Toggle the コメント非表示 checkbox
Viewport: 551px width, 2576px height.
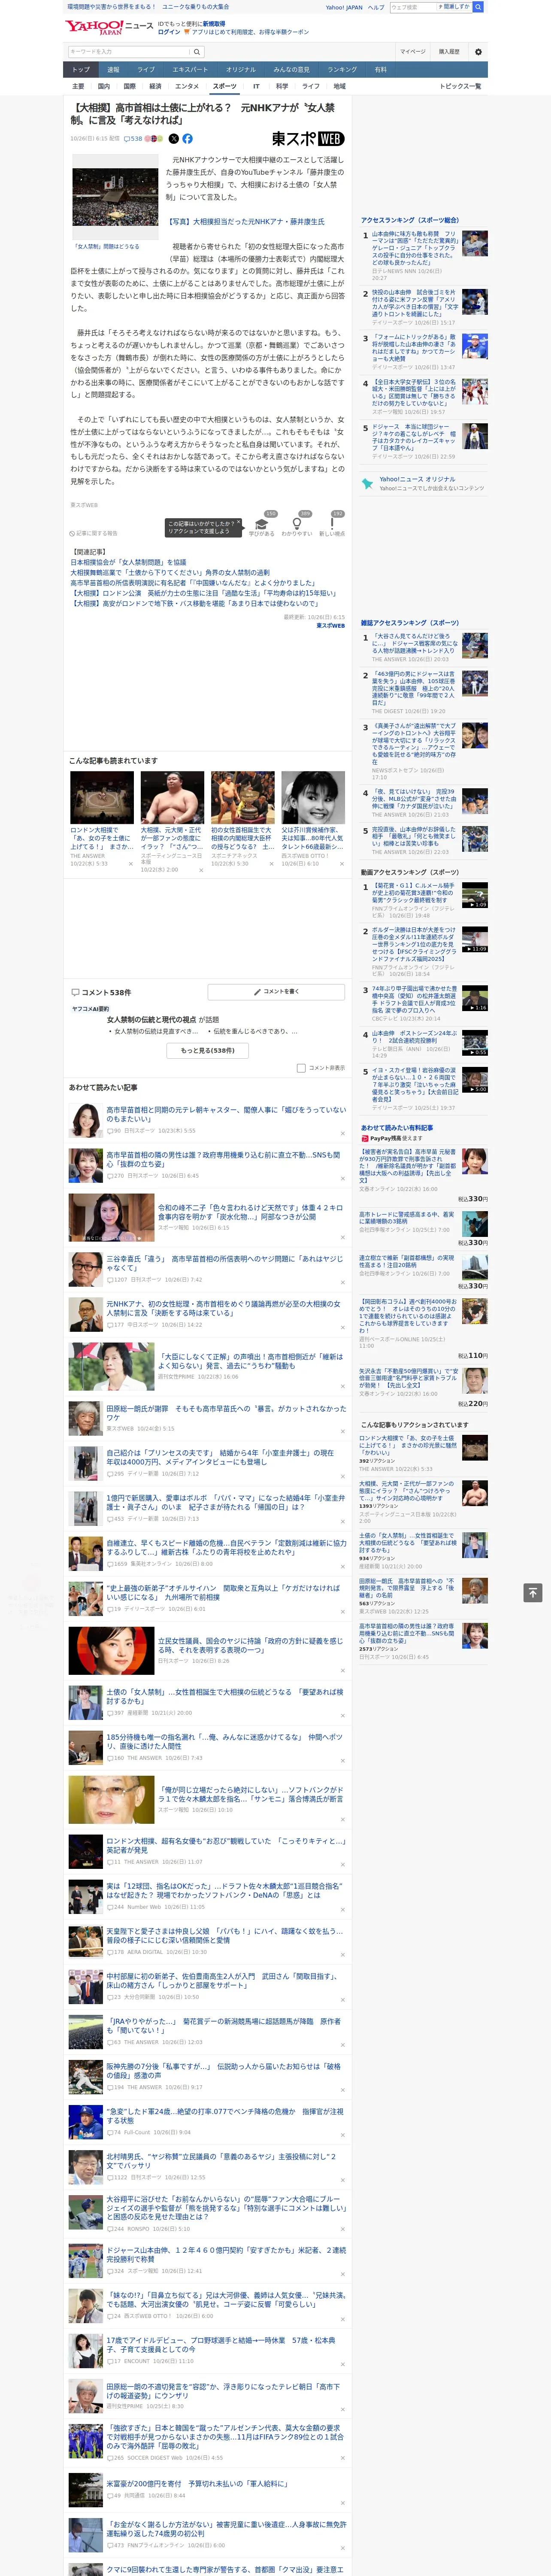pyautogui.click(x=301, y=1068)
